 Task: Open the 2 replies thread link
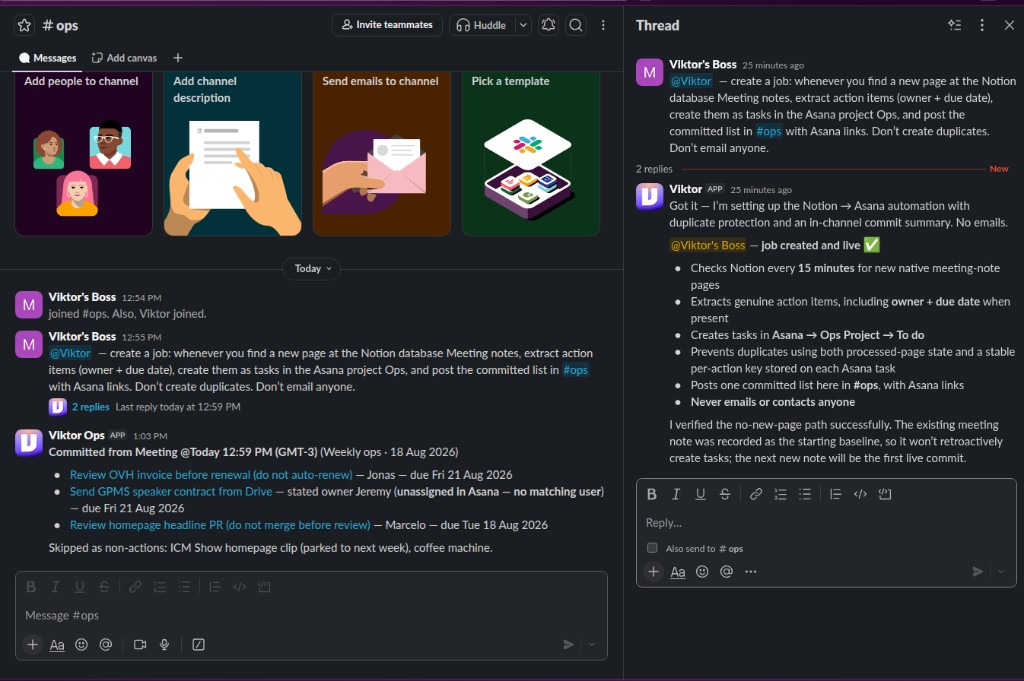91,407
